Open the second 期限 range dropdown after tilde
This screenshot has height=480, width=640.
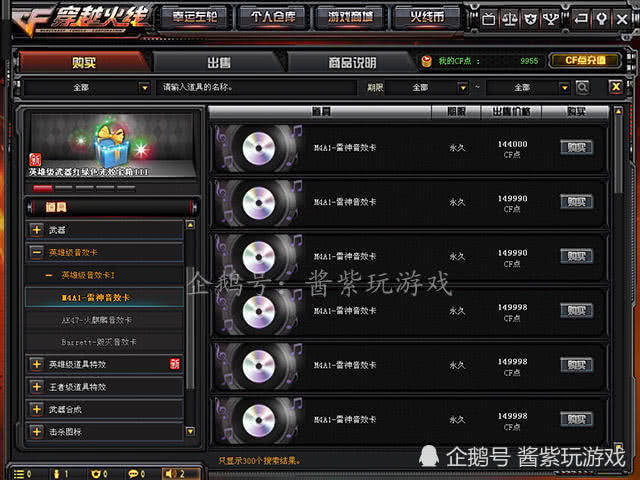[x=564, y=87]
